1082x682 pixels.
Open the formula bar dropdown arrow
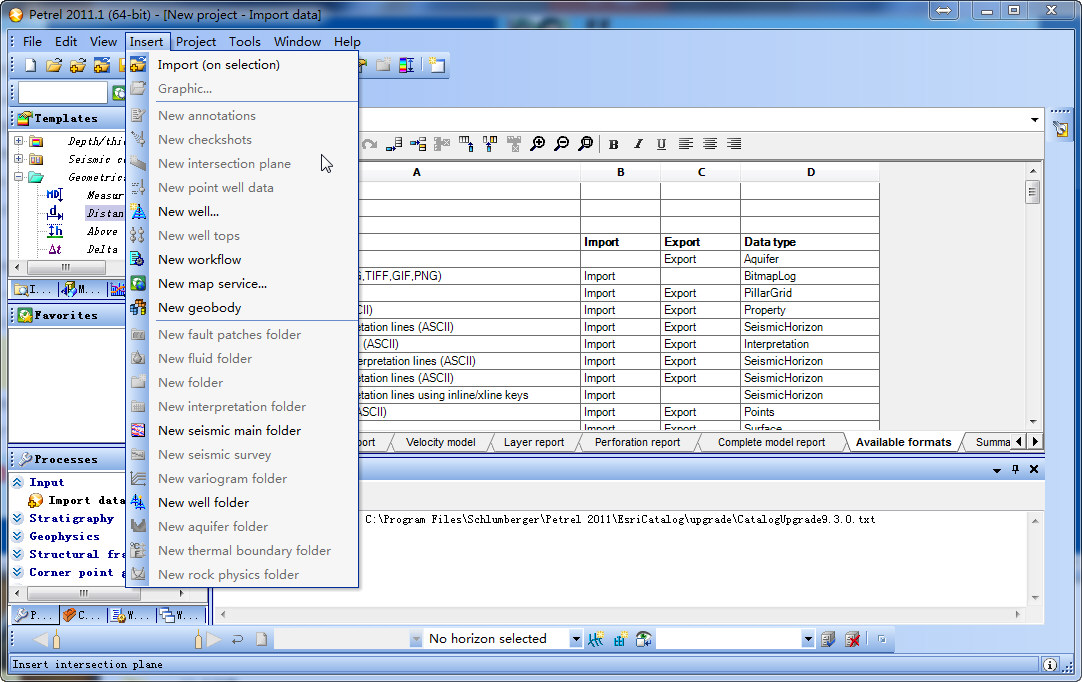coord(1034,119)
